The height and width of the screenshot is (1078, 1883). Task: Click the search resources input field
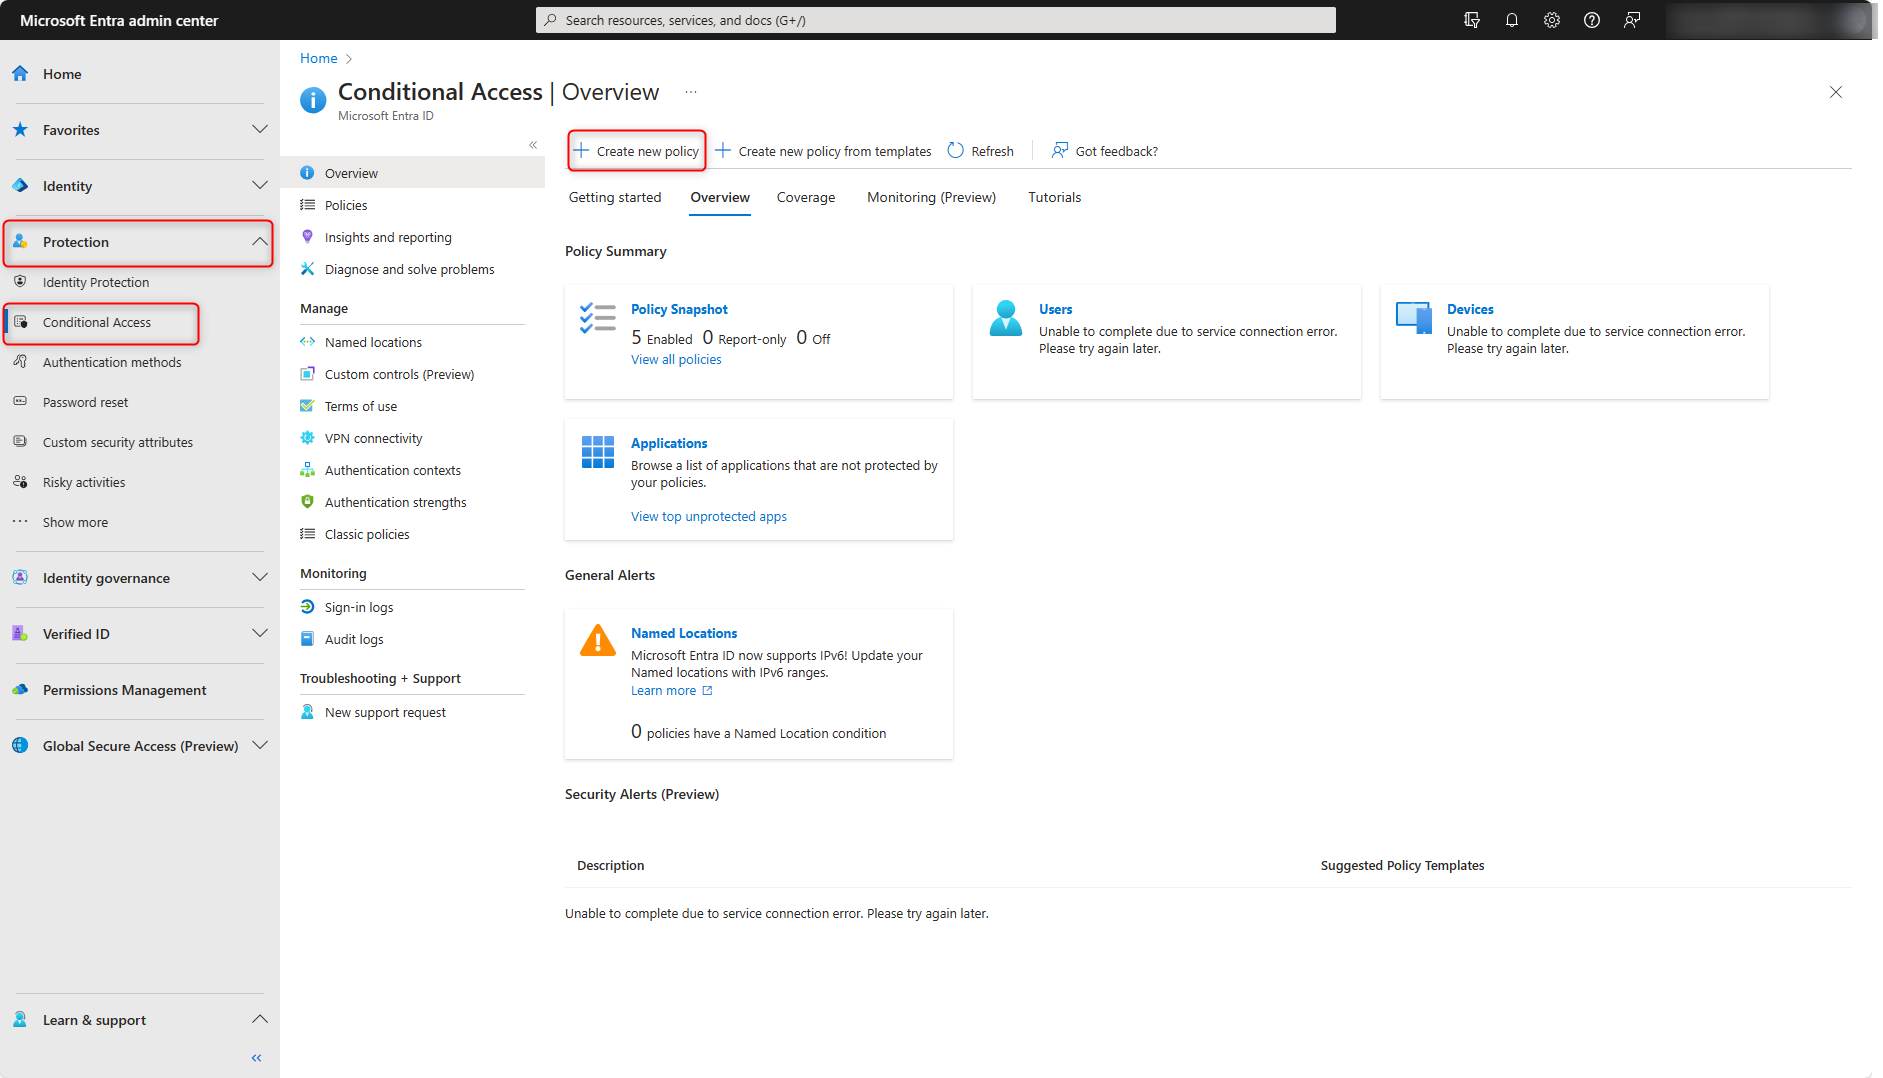934,19
